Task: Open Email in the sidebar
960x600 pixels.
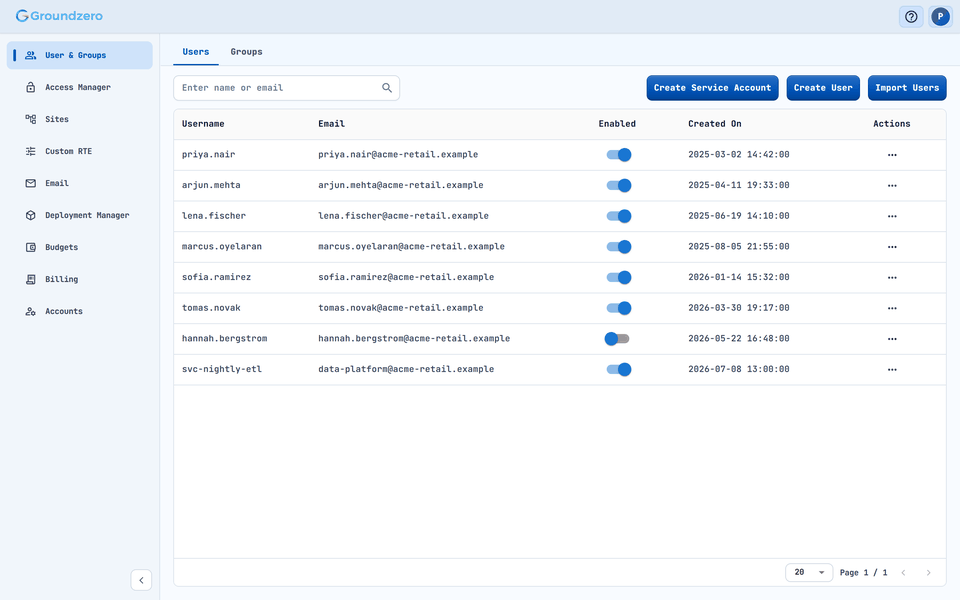Action: point(80,183)
